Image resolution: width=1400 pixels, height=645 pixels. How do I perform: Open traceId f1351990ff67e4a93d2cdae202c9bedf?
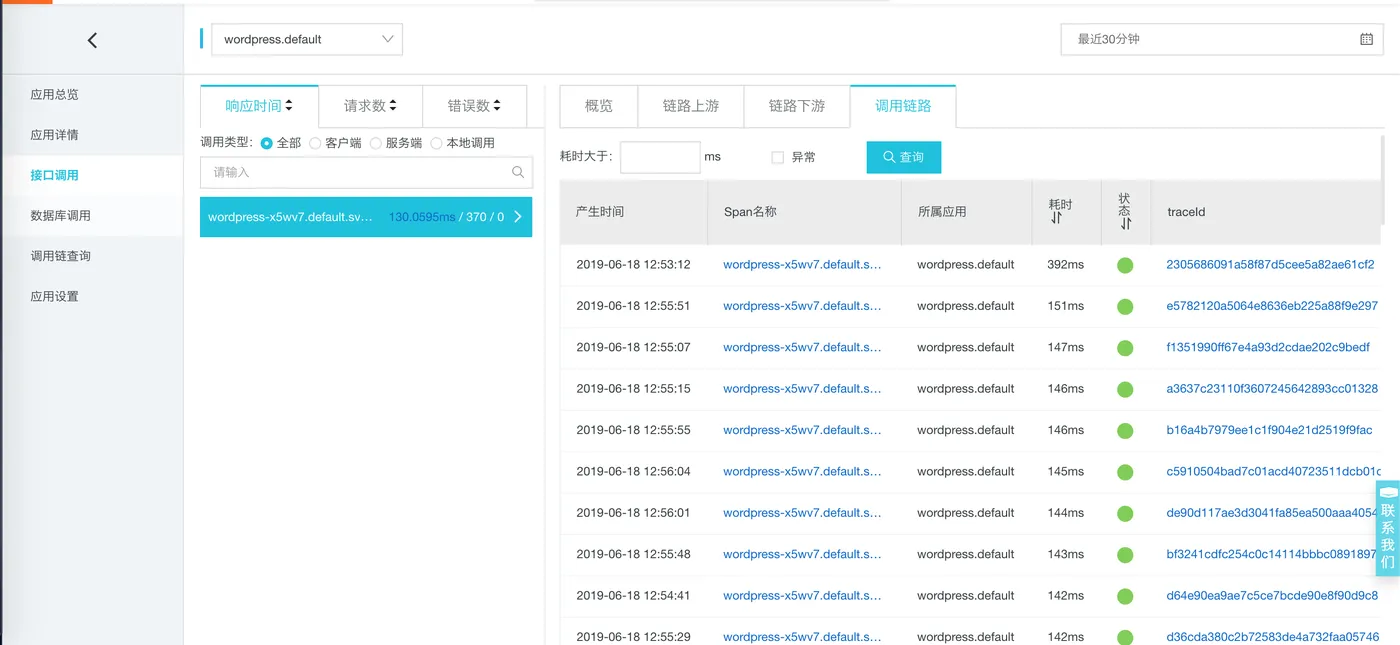click(x=1268, y=347)
